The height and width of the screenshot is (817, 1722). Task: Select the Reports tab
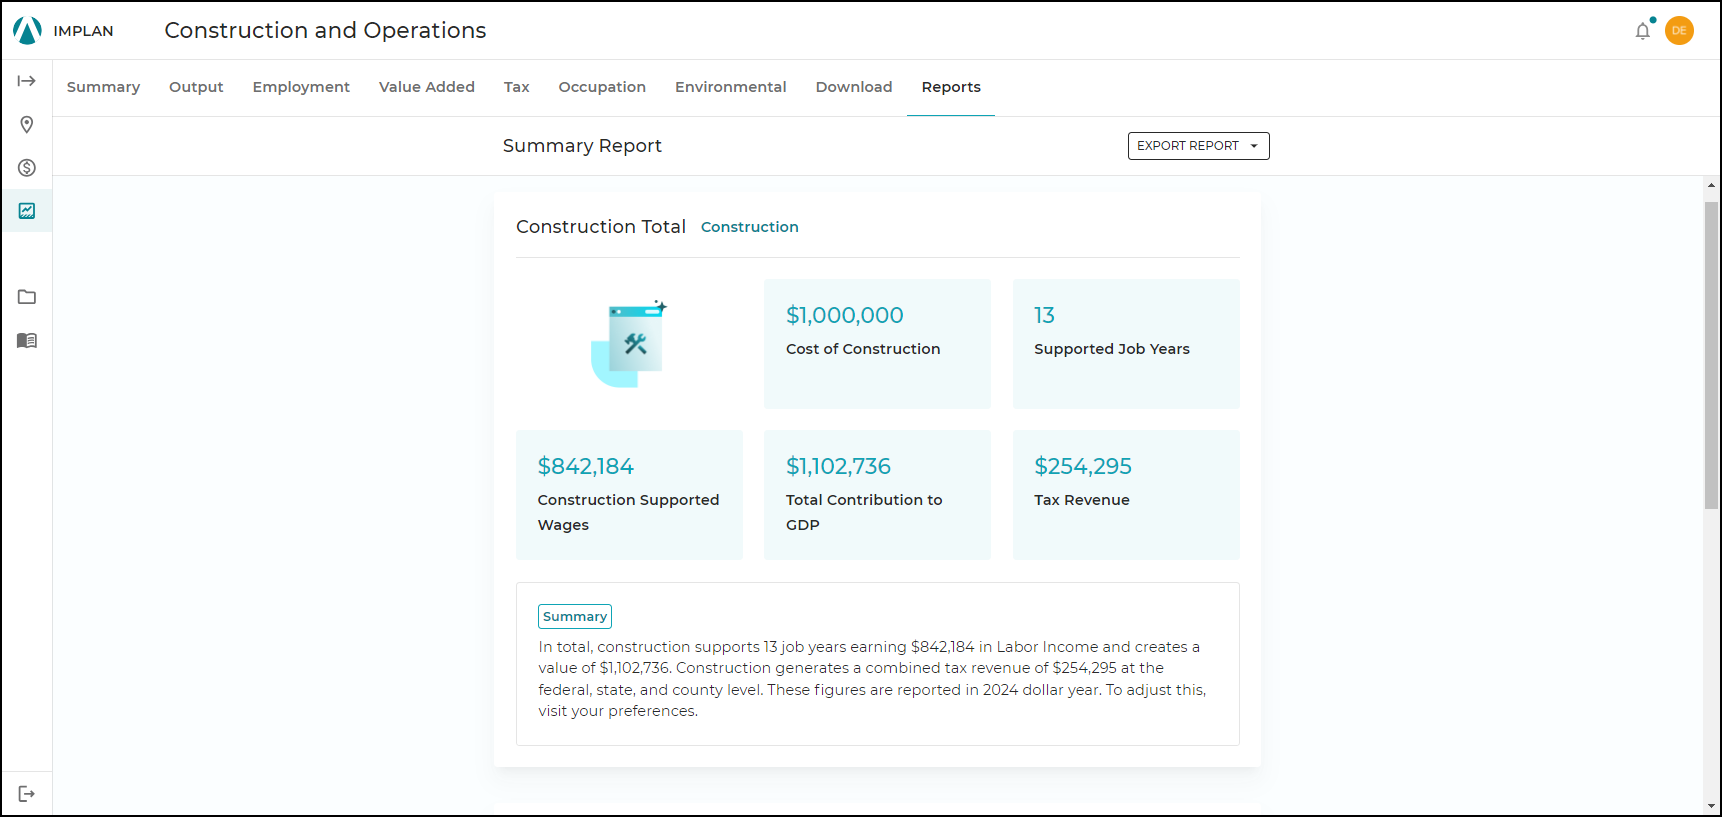click(x=951, y=87)
